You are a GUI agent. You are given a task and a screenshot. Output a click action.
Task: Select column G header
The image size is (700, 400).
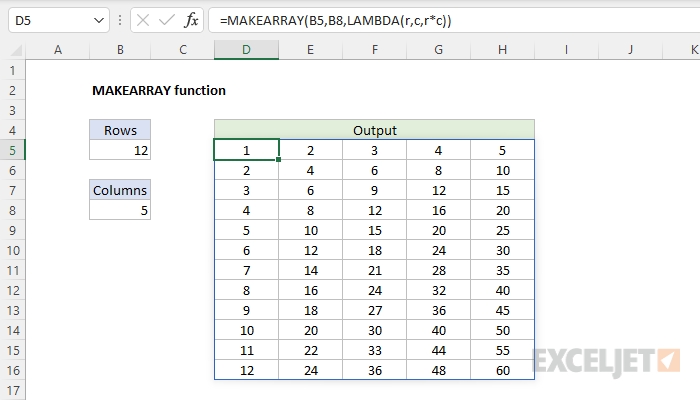tap(438, 50)
